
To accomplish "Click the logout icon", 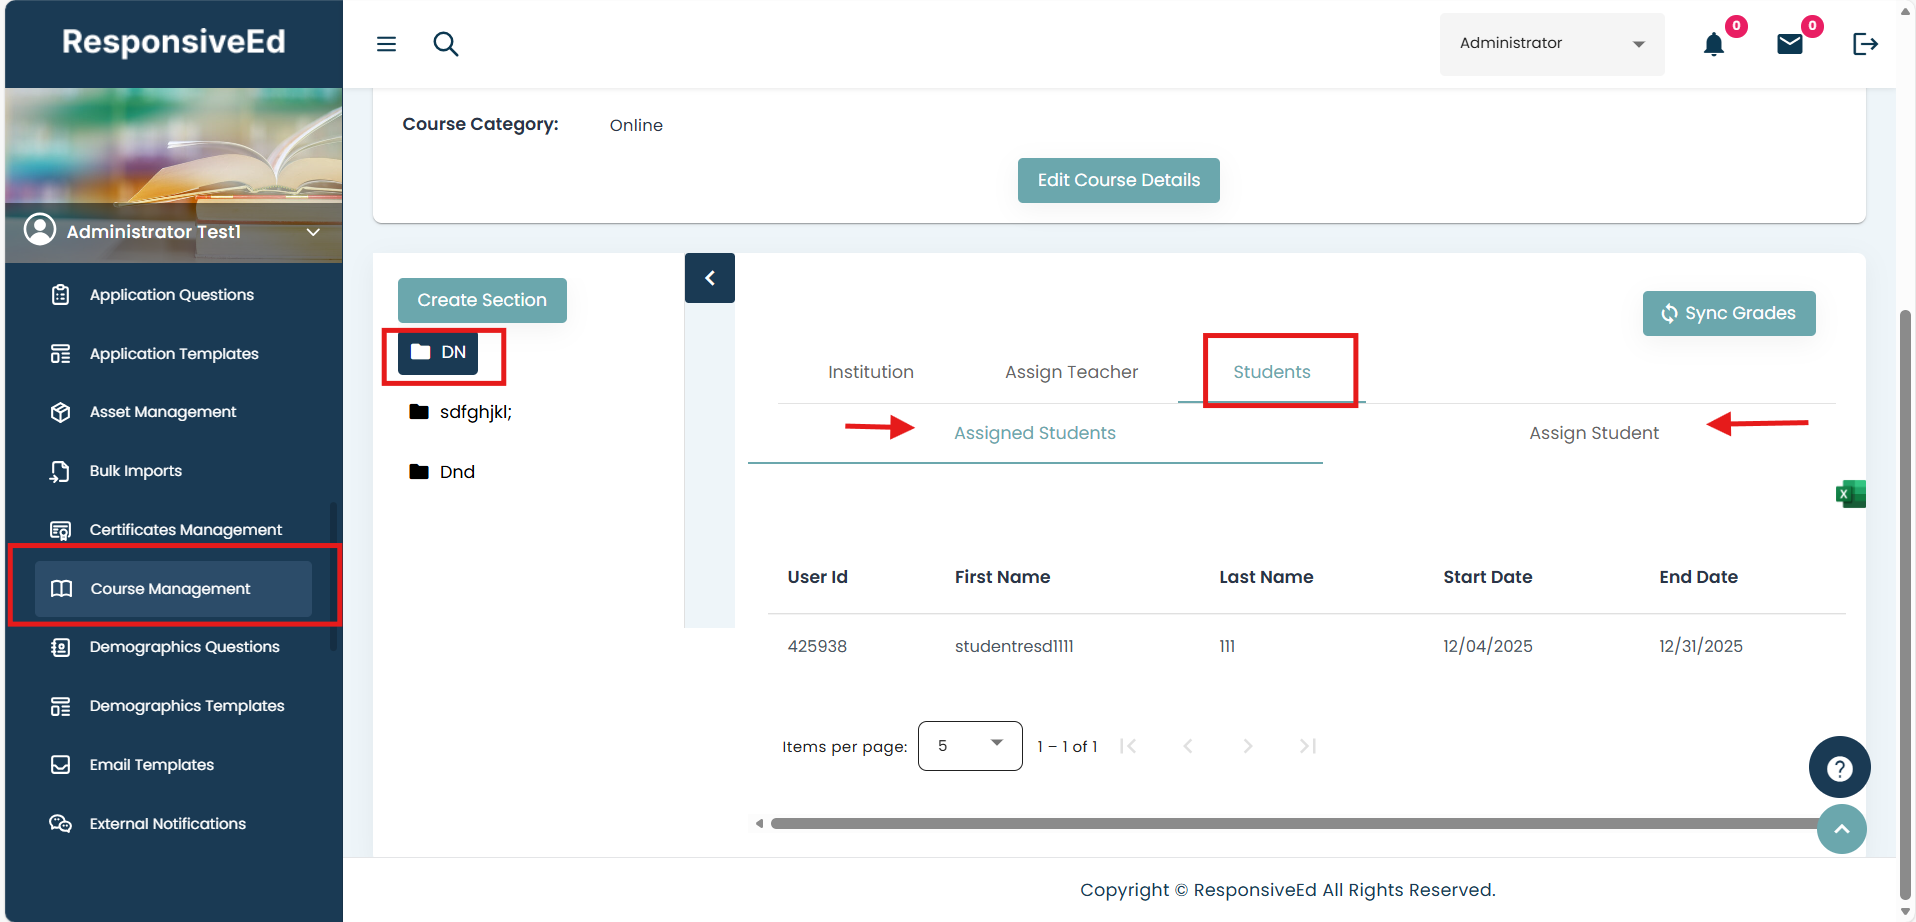I will point(1865,44).
